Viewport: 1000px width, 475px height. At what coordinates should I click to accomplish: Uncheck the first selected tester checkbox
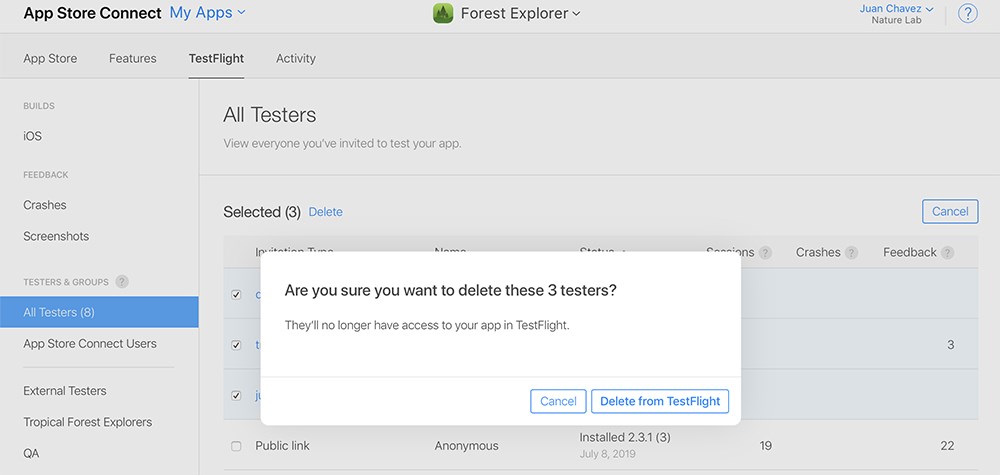(x=236, y=295)
